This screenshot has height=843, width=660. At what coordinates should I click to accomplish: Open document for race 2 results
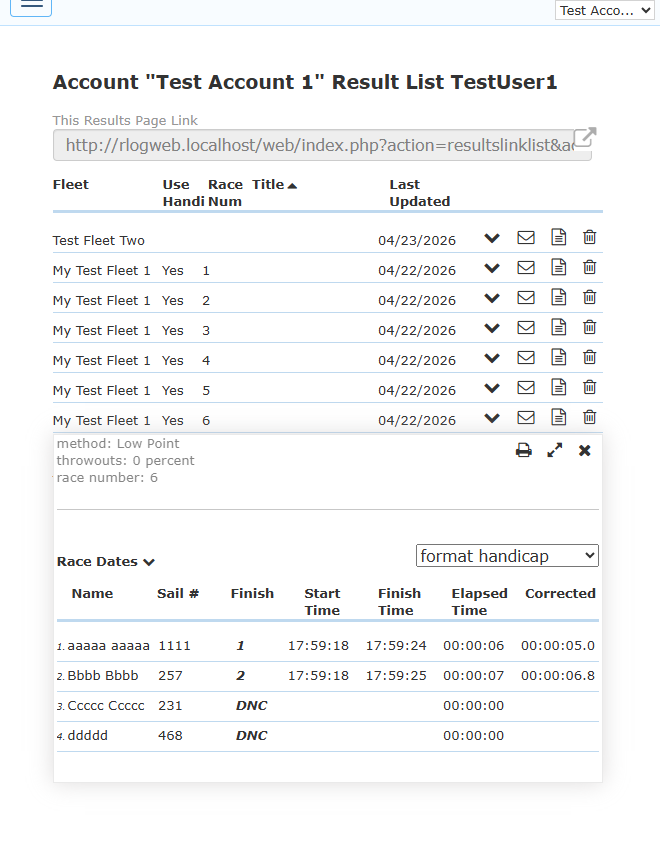(x=558, y=297)
